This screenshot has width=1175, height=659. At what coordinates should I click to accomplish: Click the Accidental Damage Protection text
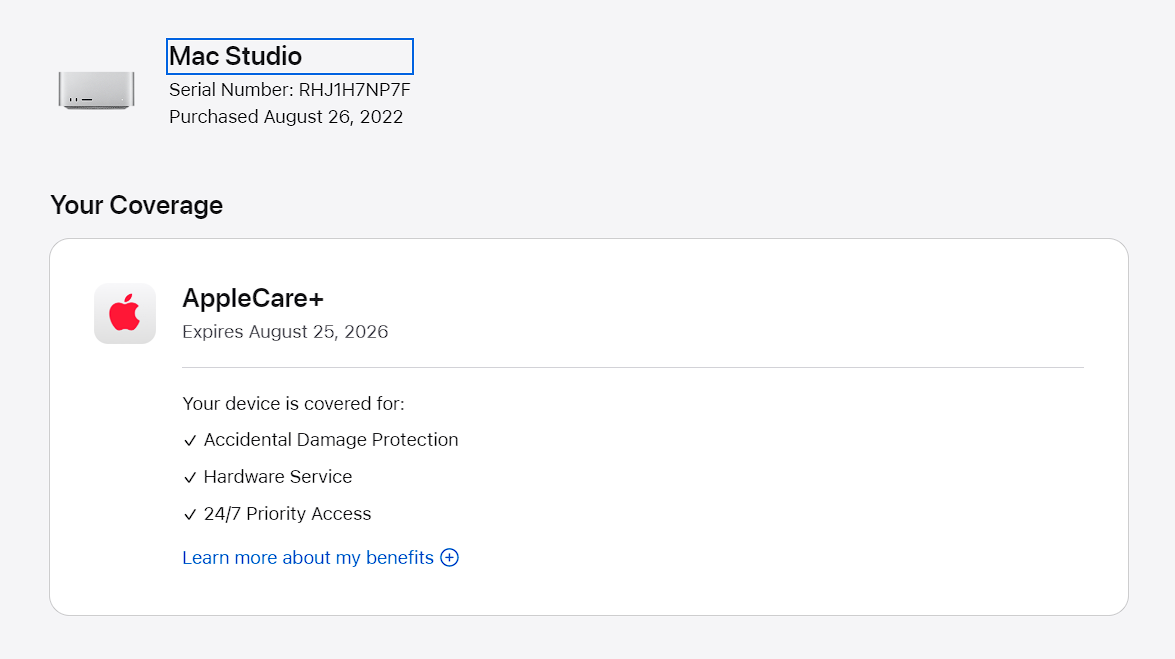(331, 440)
